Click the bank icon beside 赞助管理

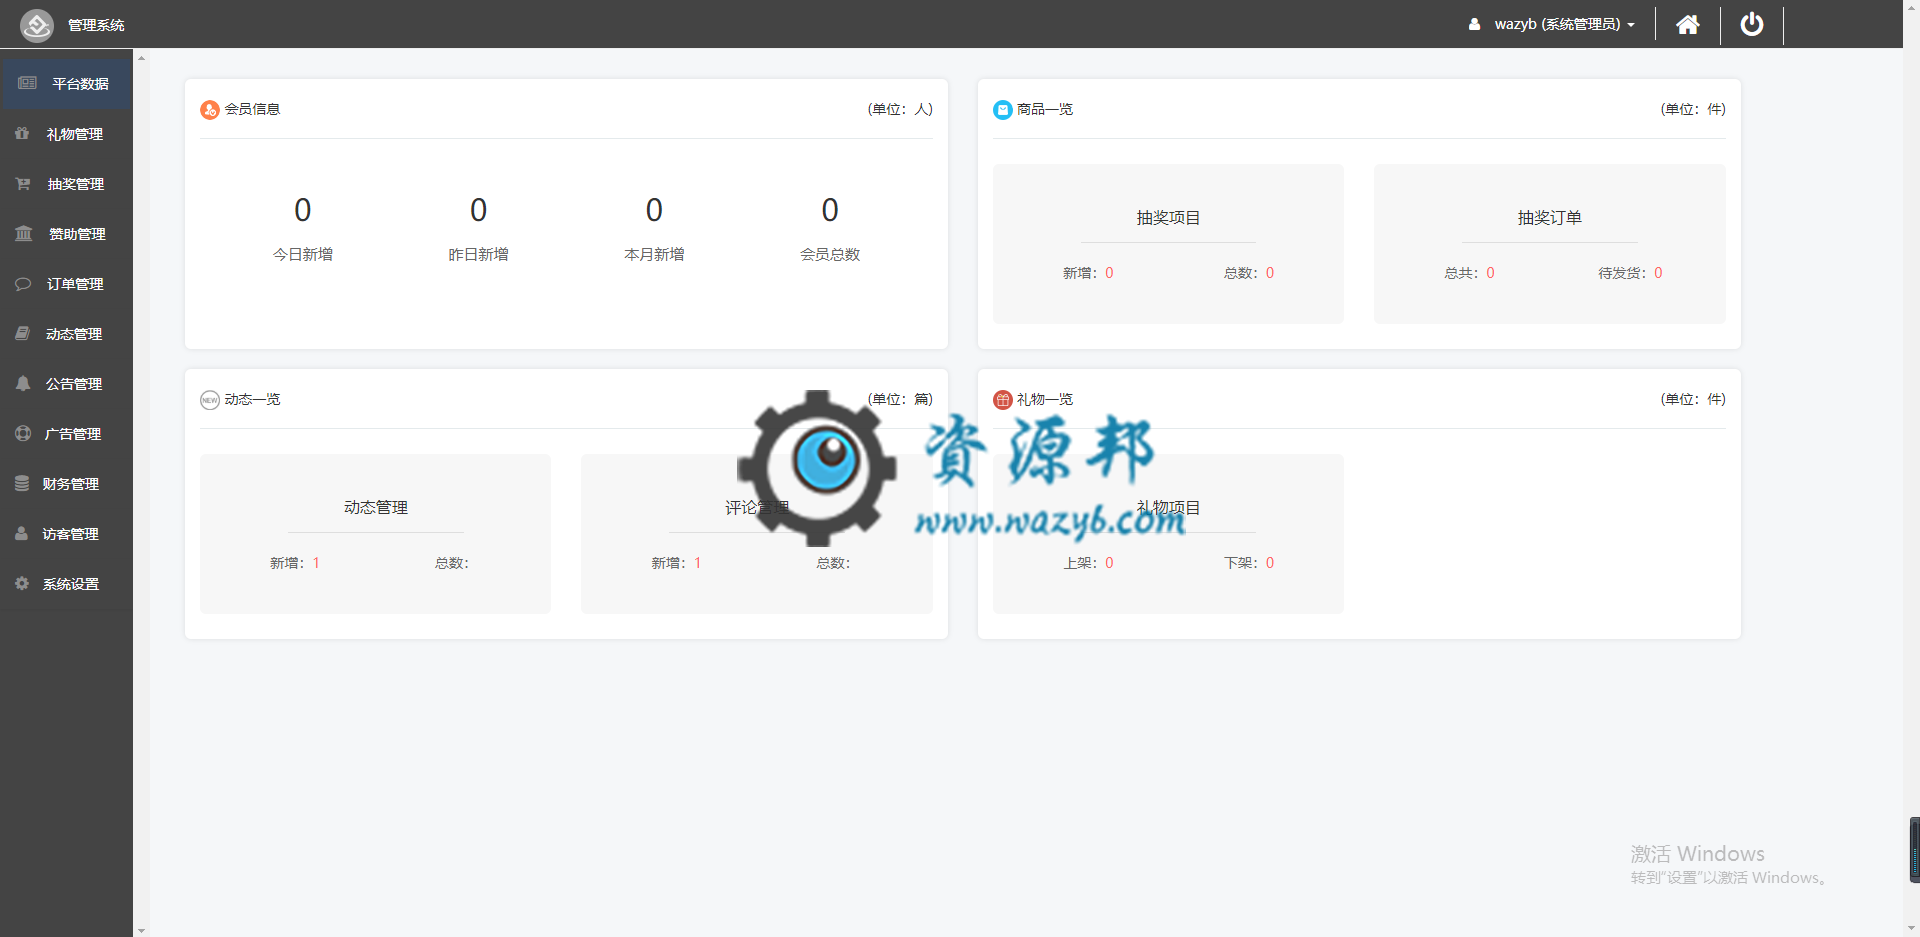pos(24,233)
